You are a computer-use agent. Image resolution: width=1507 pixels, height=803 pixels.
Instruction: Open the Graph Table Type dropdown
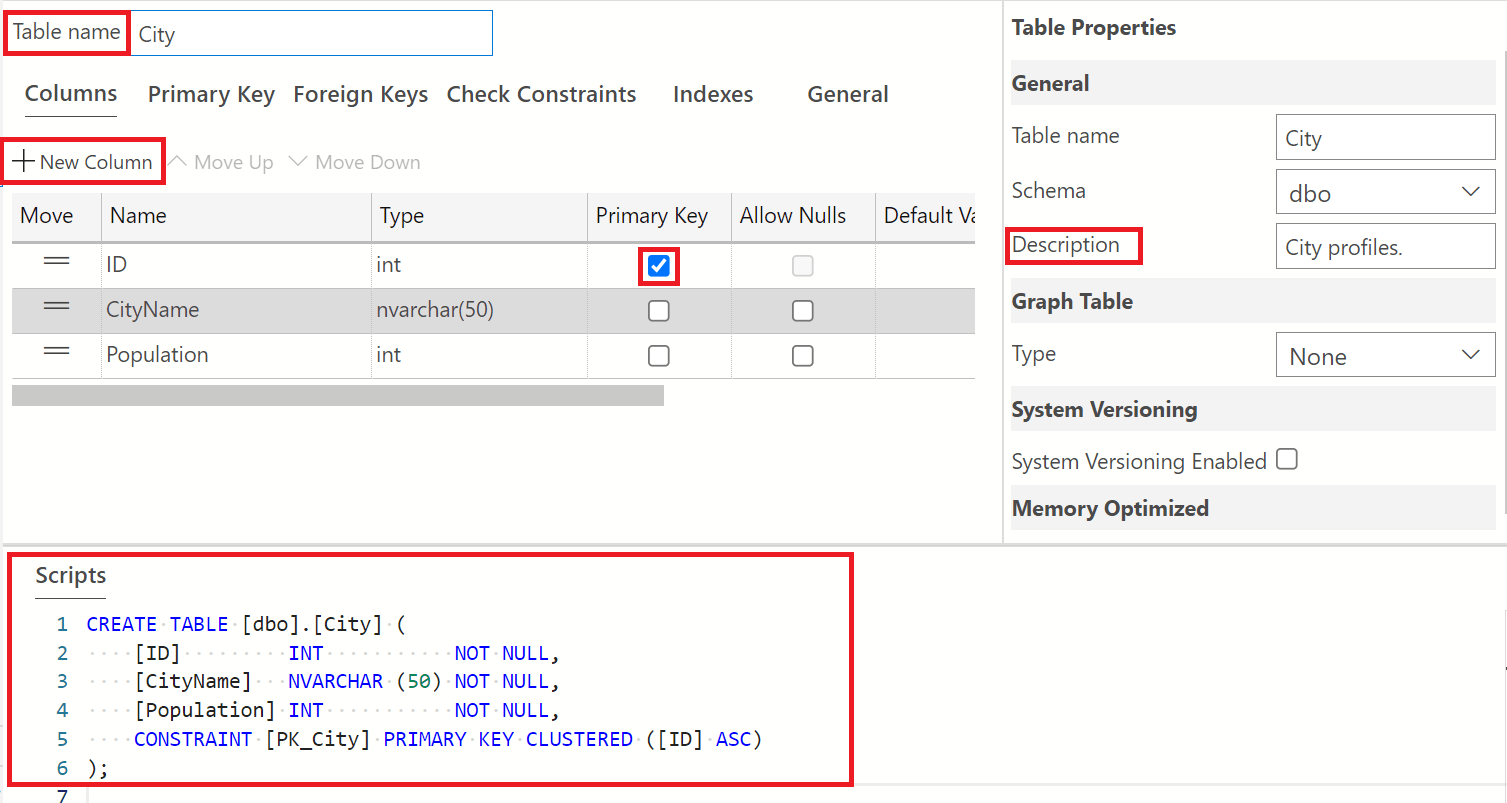coord(1385,354)
